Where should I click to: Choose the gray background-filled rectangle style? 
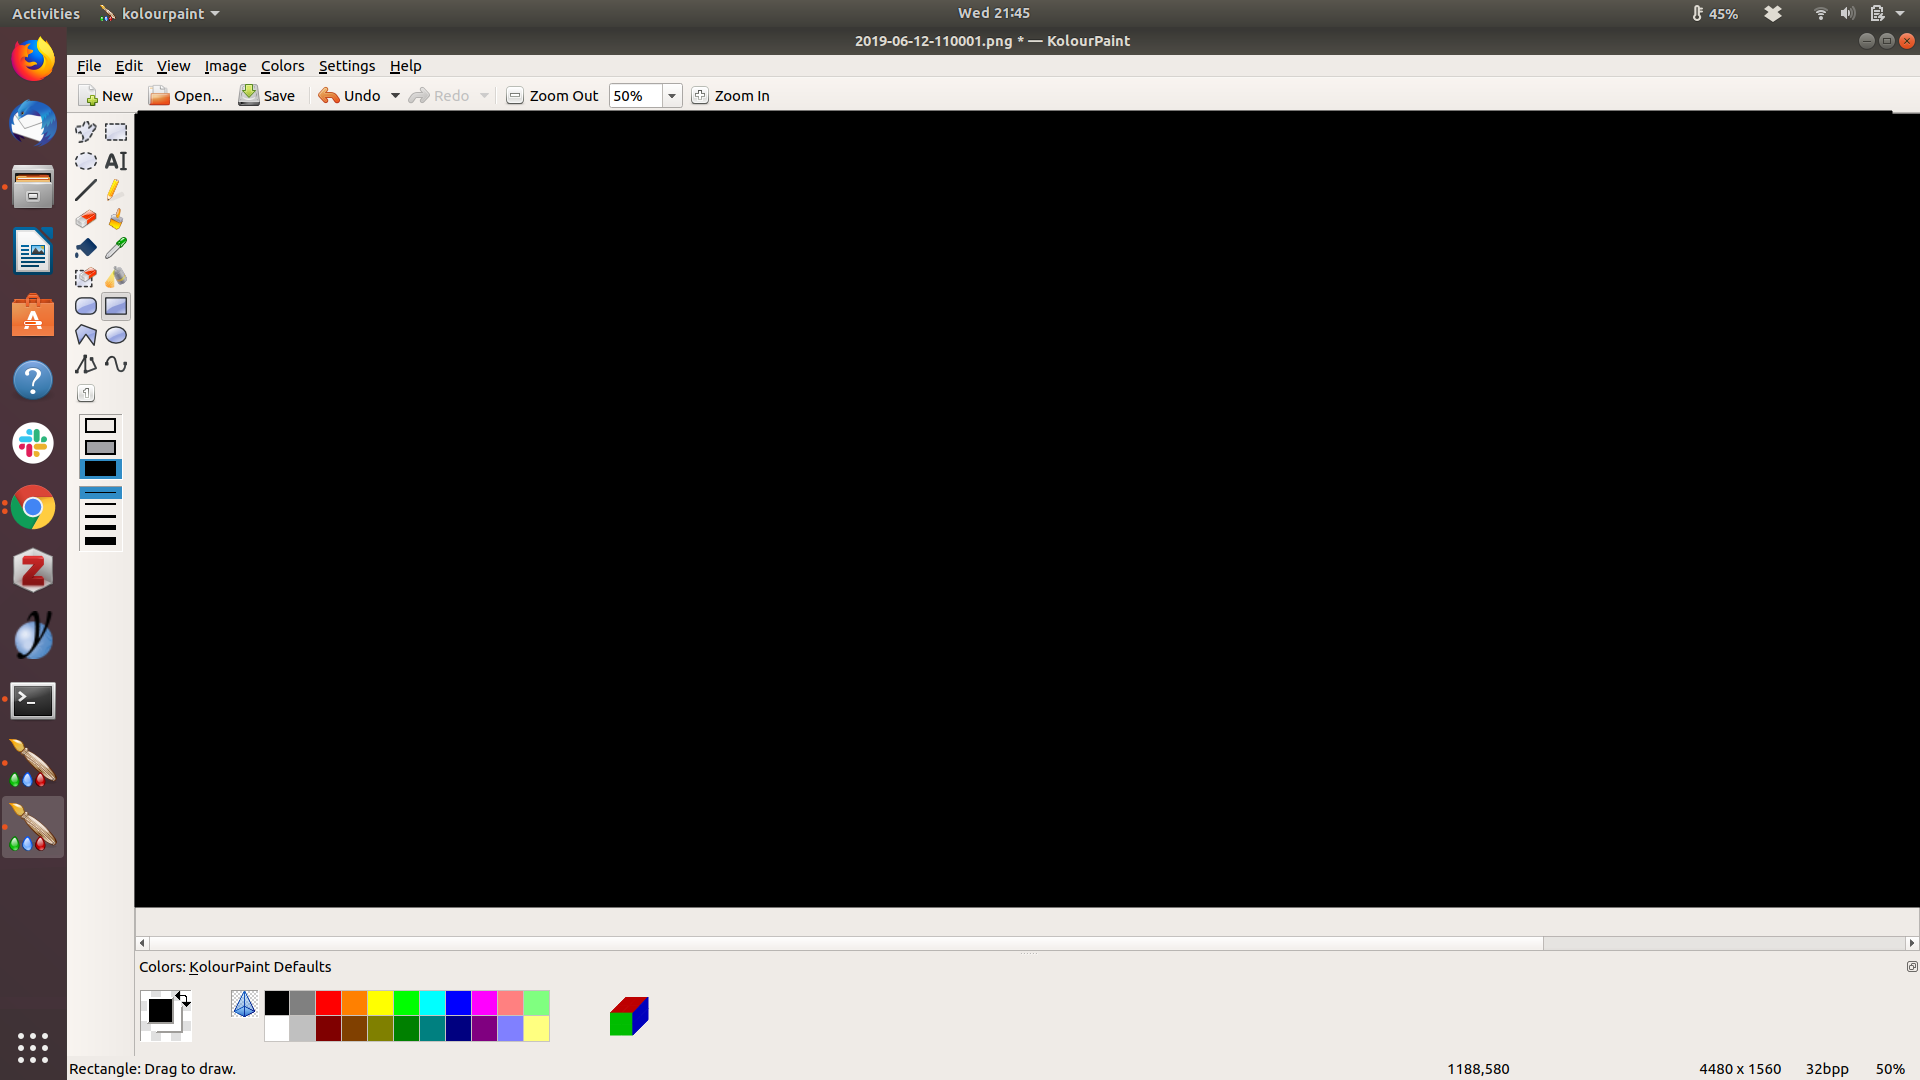[x=100, y=447]
